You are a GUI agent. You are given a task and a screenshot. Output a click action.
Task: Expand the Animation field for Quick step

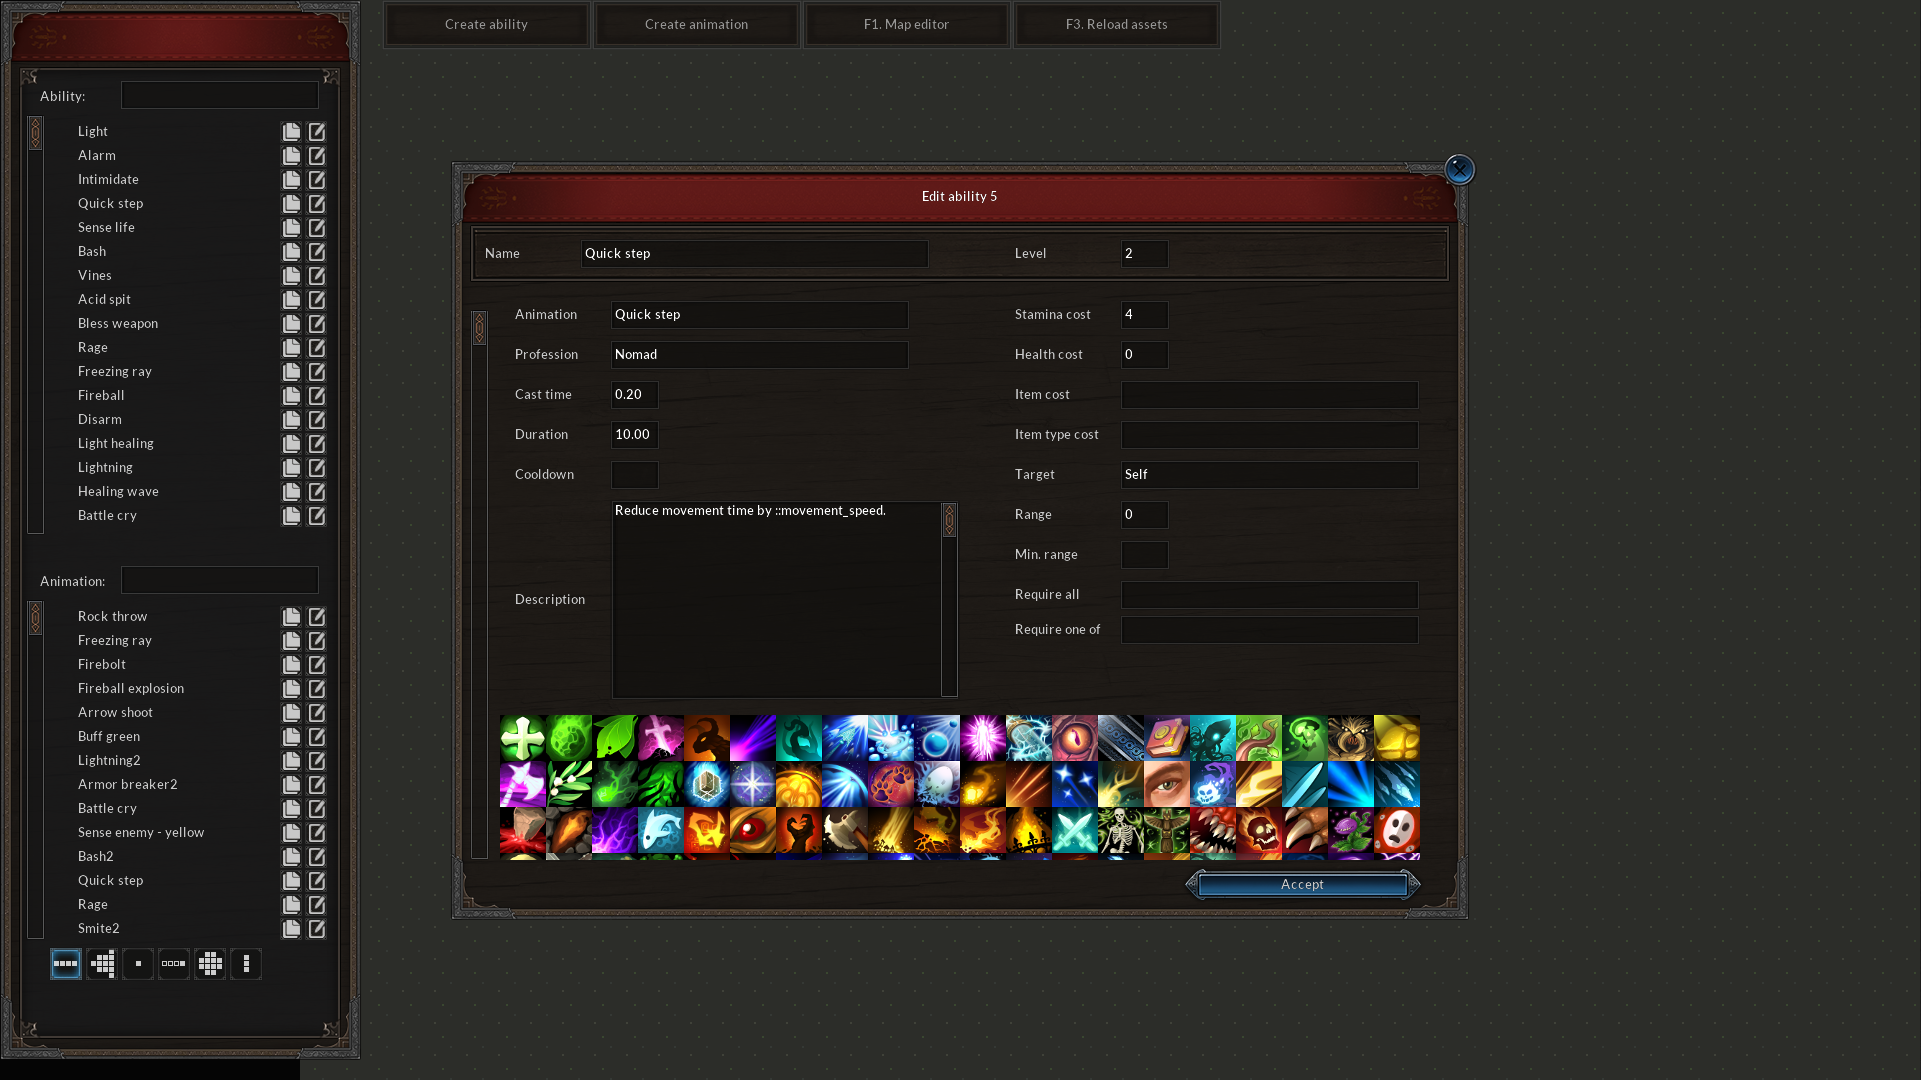(x=759, y=314)
